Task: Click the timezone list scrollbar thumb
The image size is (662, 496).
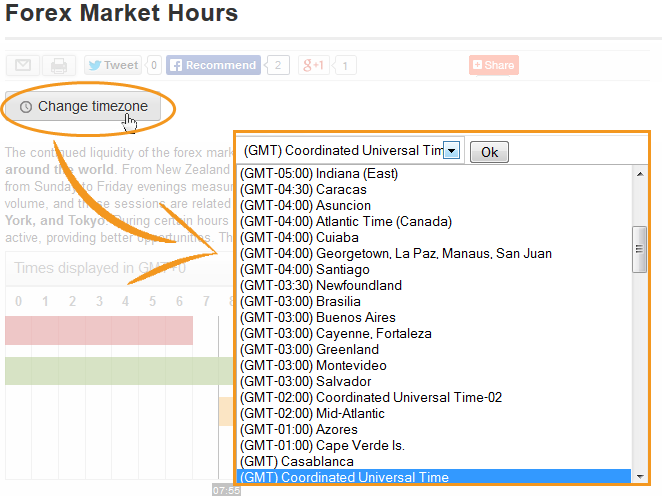Action: click(x=640, y=249)
